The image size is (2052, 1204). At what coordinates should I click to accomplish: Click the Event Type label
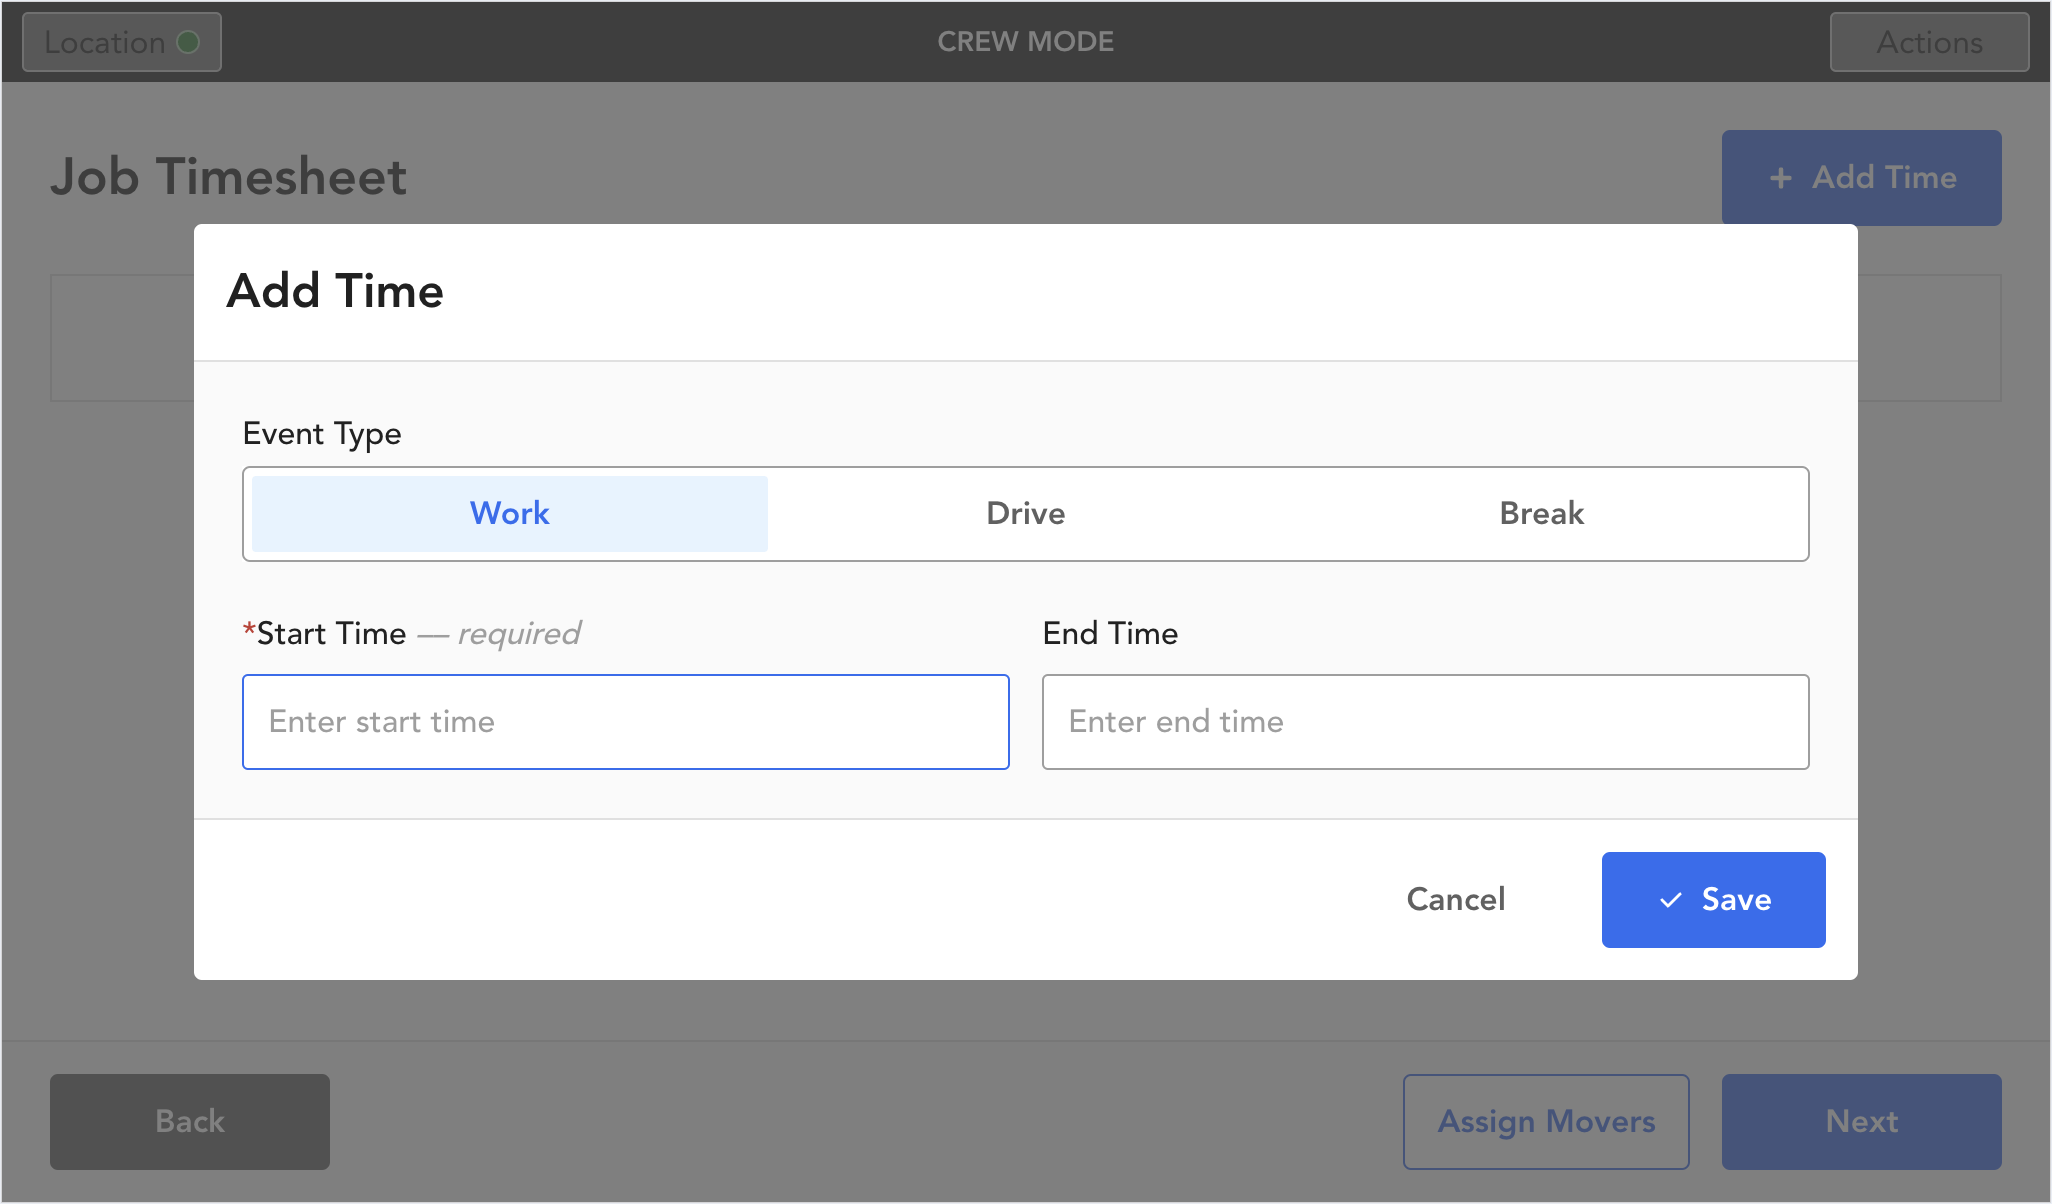[322, 434]
